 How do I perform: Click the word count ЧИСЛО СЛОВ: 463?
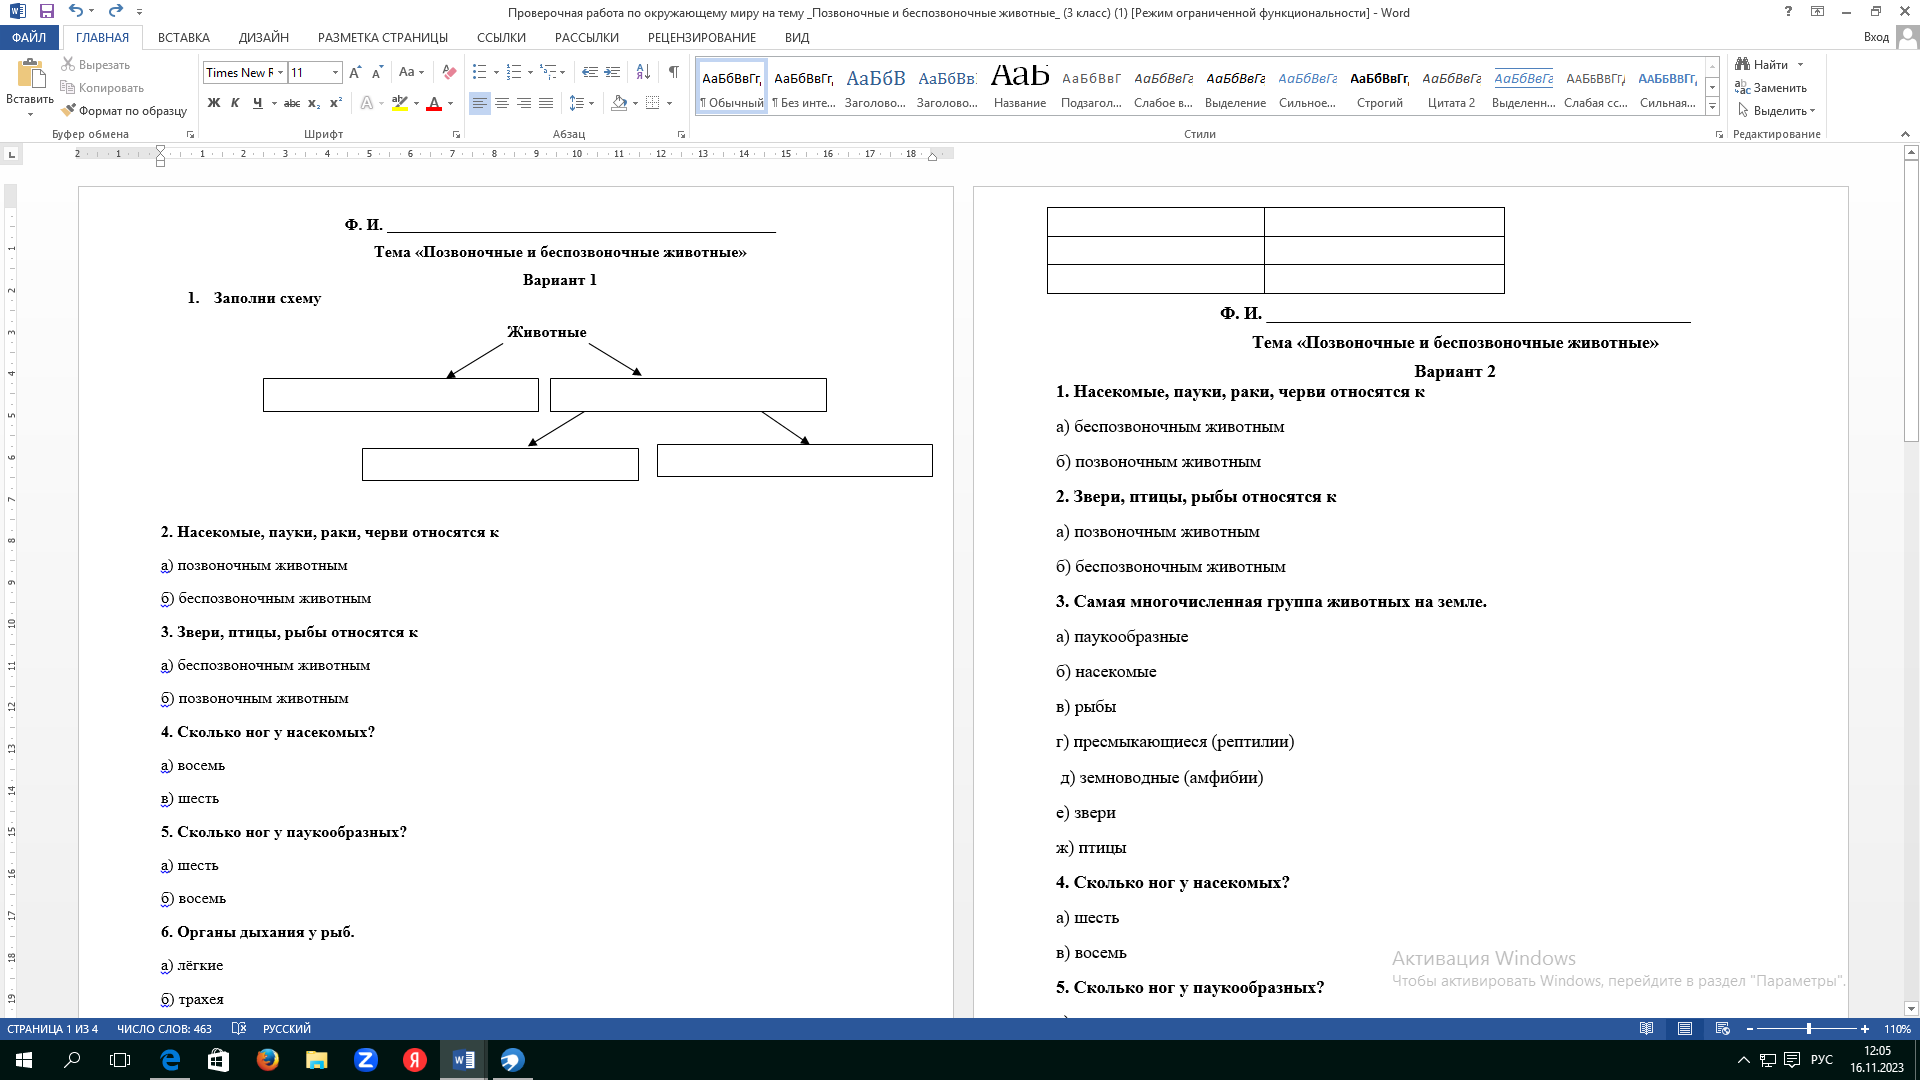tap(164, 1028)
